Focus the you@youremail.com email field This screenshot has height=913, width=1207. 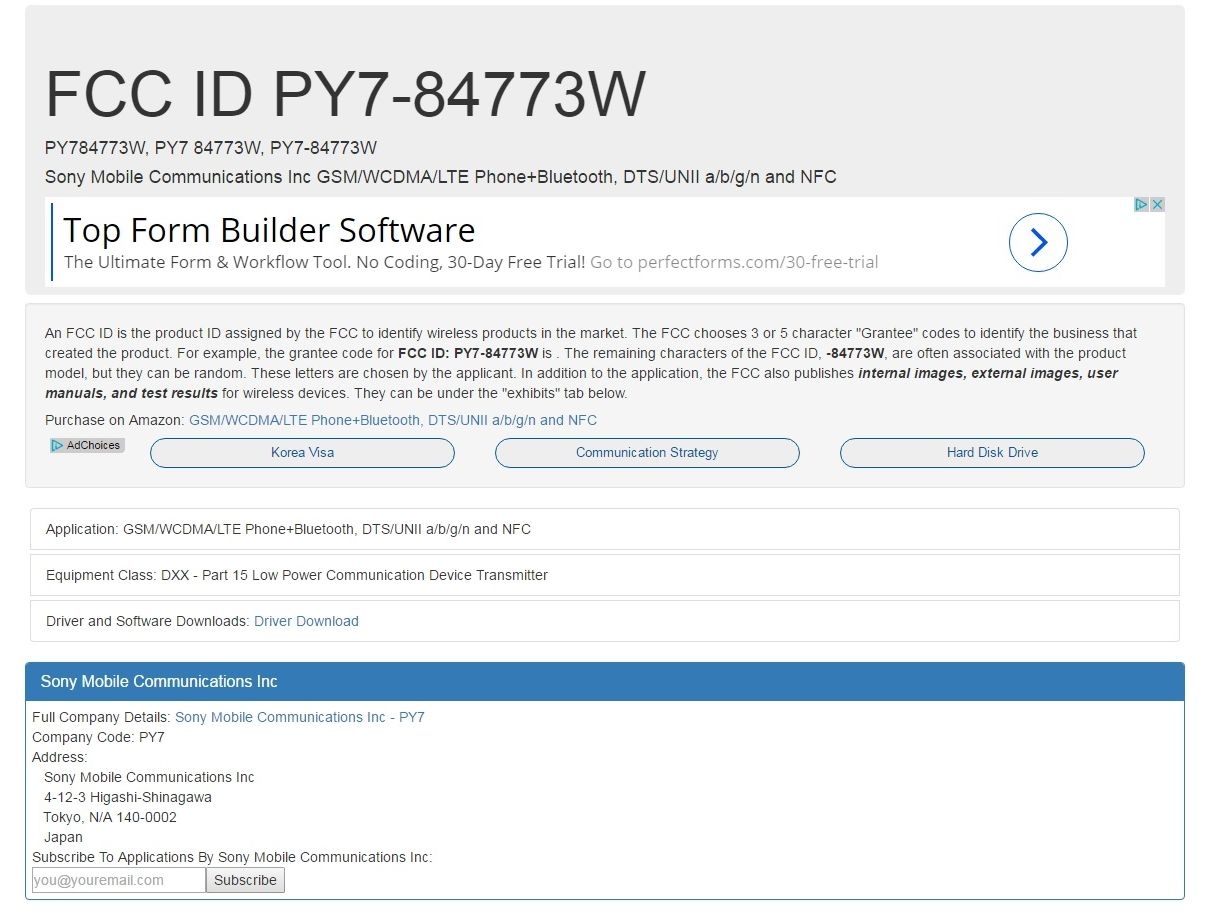(119, 880)
